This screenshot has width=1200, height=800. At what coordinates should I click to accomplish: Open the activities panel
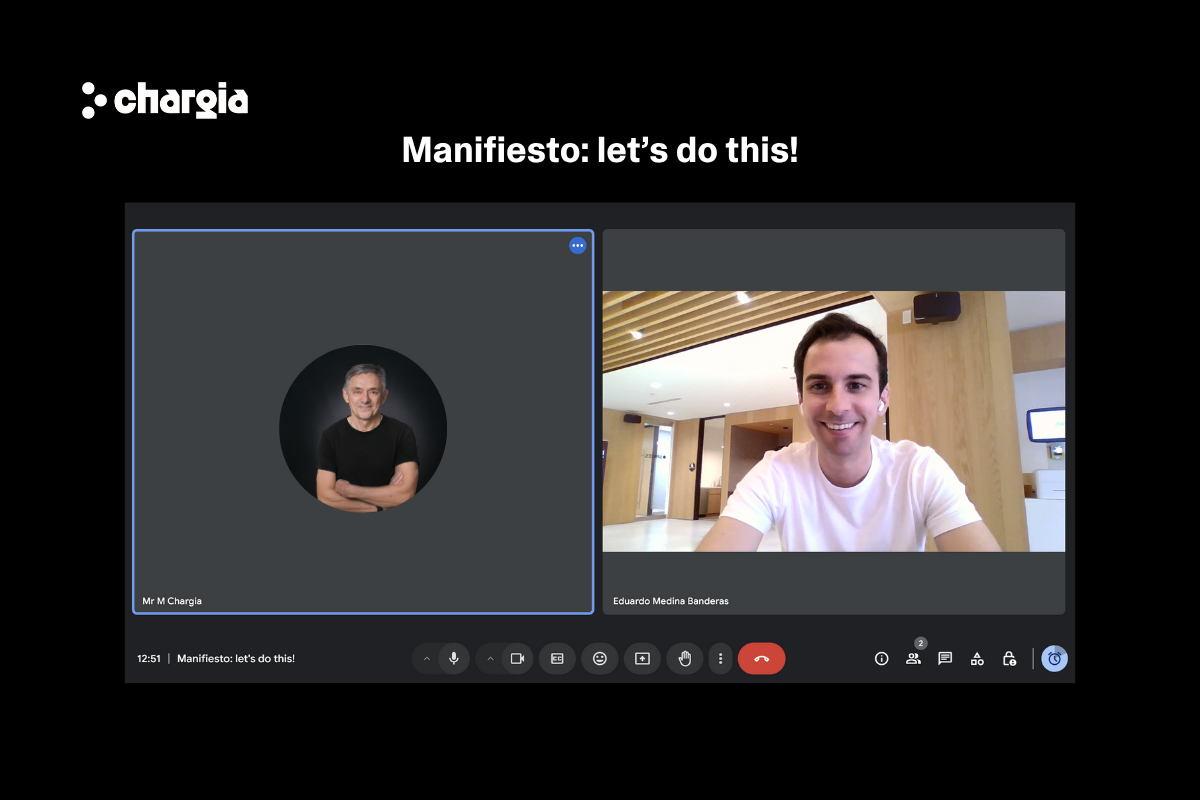coord(977,658)
